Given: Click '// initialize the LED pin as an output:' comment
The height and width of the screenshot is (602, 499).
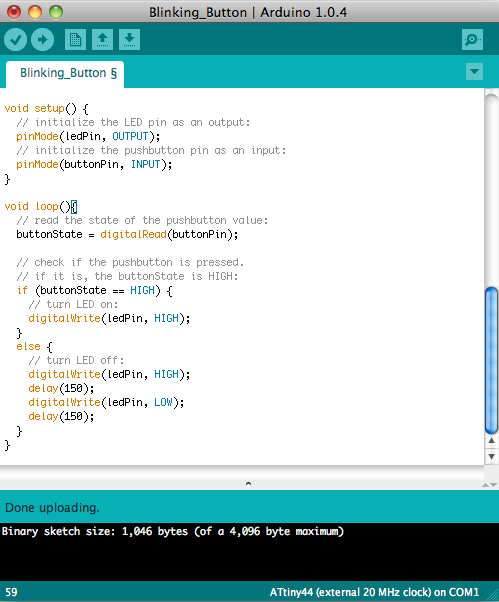Looking at the screenshot, I should 133,122.
